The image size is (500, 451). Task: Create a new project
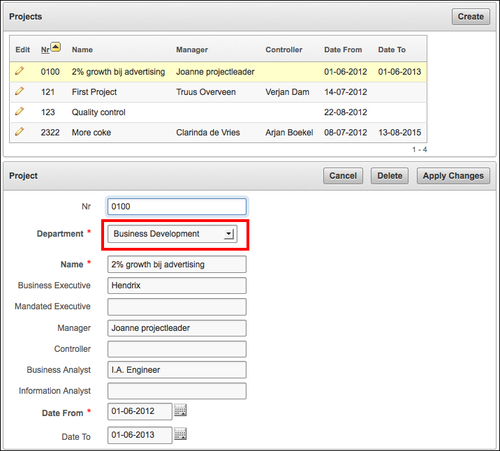471,17
